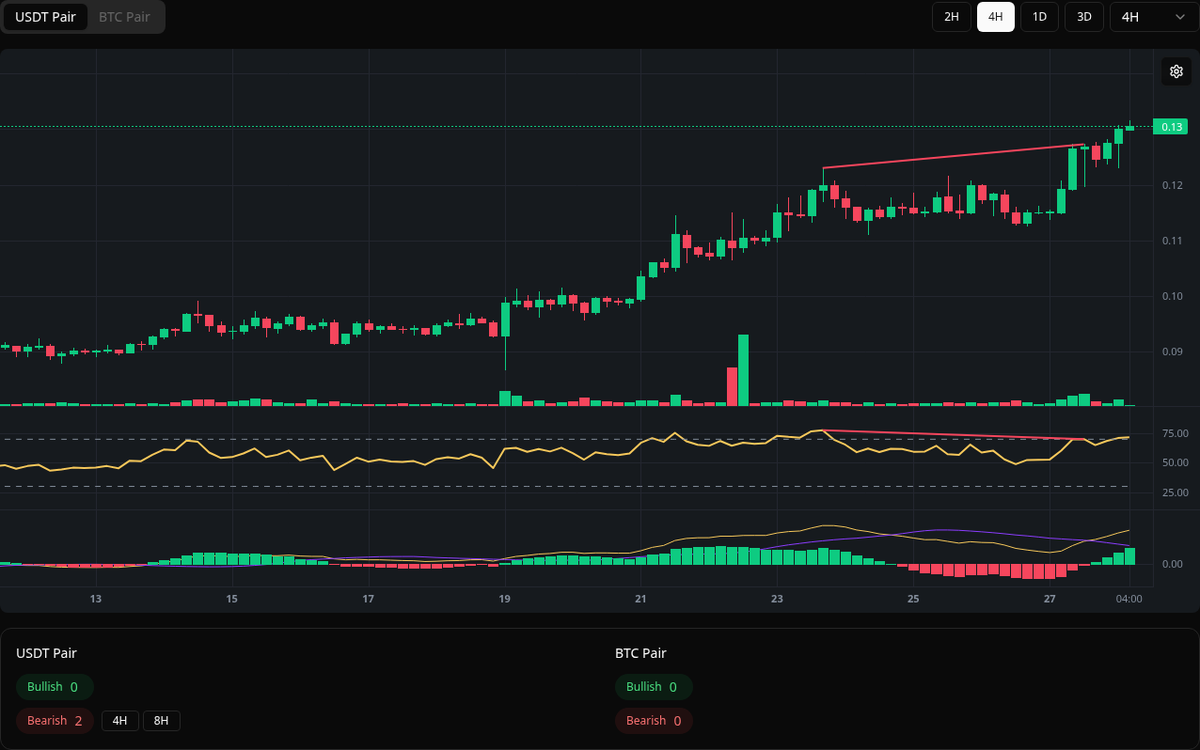
Task: Click the 25.00 RSI axis label
Action: [1175, 493]
